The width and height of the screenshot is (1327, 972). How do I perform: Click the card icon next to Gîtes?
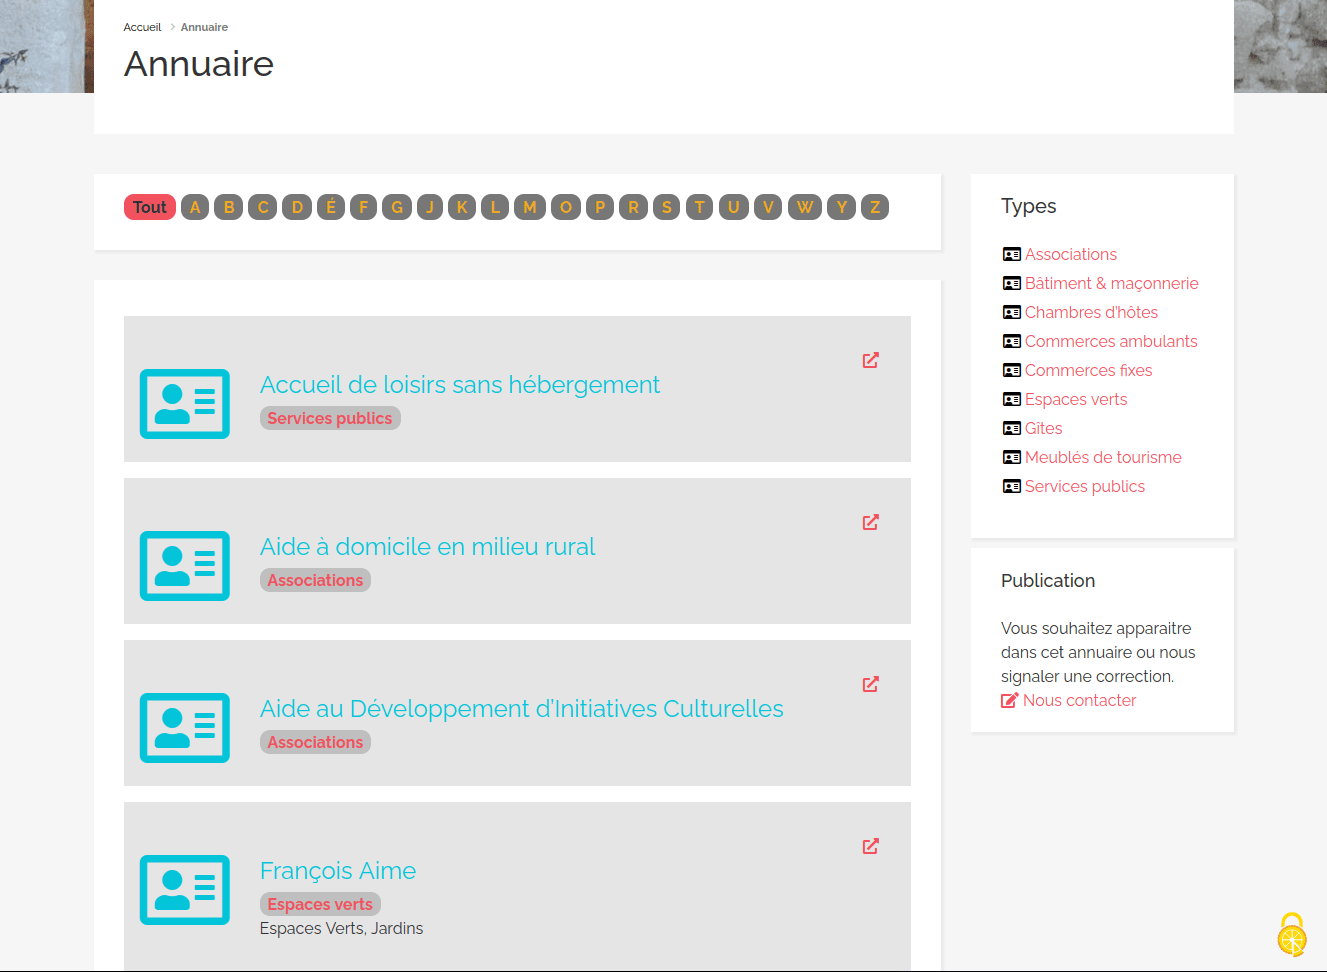[1011, 428]
